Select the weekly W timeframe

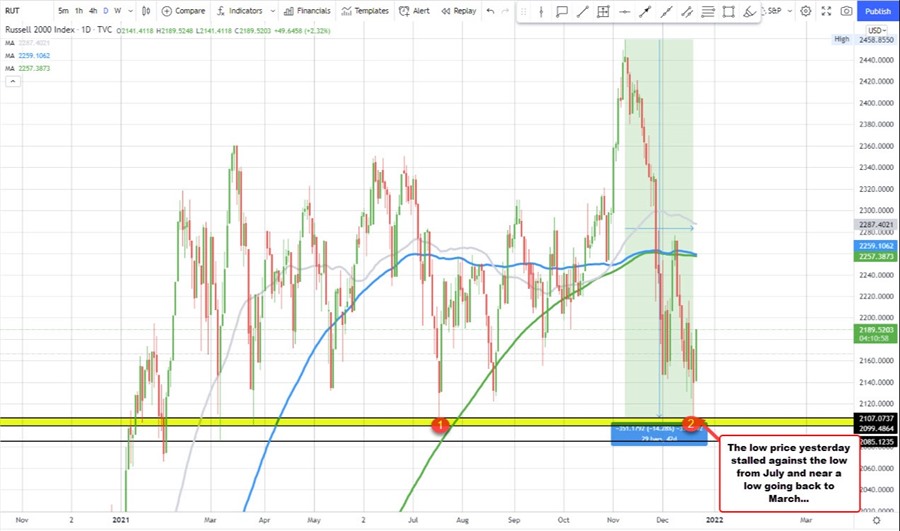point(118,11)
